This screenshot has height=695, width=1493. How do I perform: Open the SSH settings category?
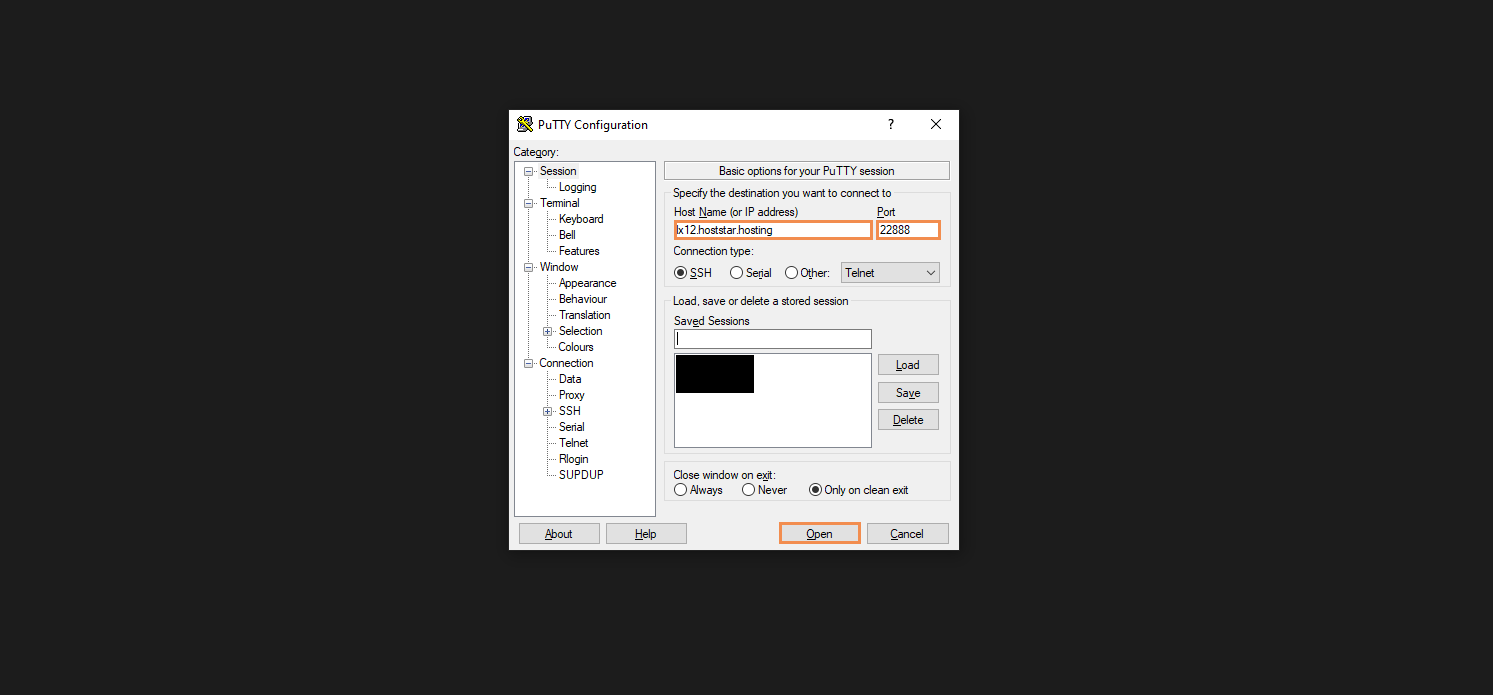570,411
